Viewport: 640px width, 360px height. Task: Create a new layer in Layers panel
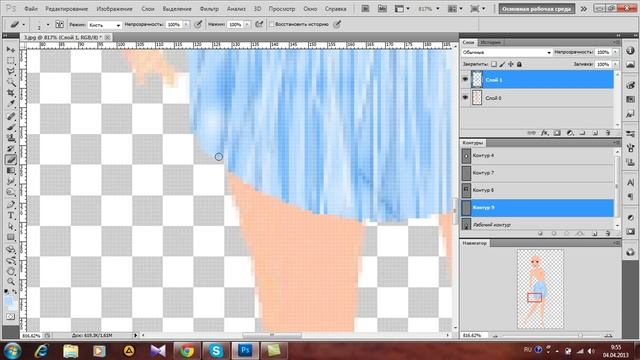point(595,133)
